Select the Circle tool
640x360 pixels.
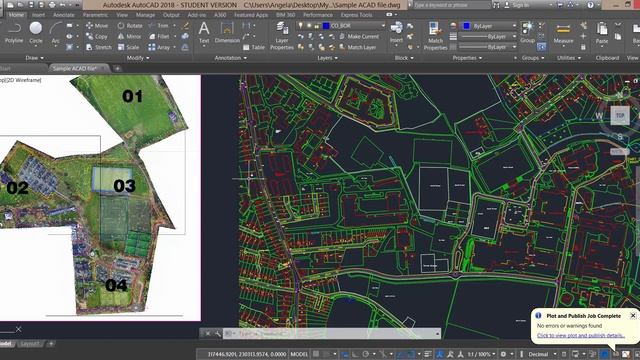tap(36, 33)
